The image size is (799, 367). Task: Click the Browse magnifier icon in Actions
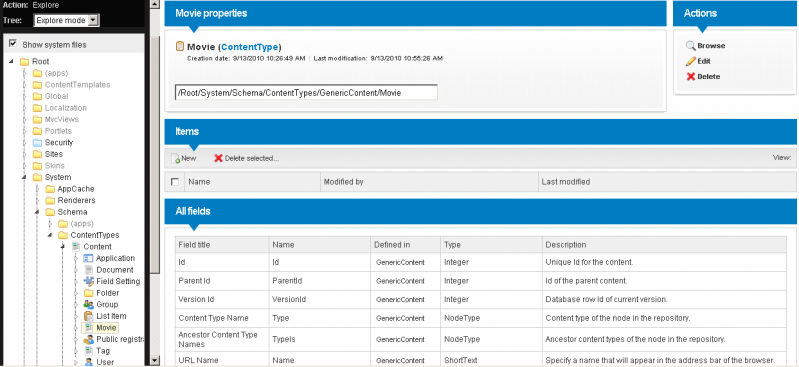690,46
